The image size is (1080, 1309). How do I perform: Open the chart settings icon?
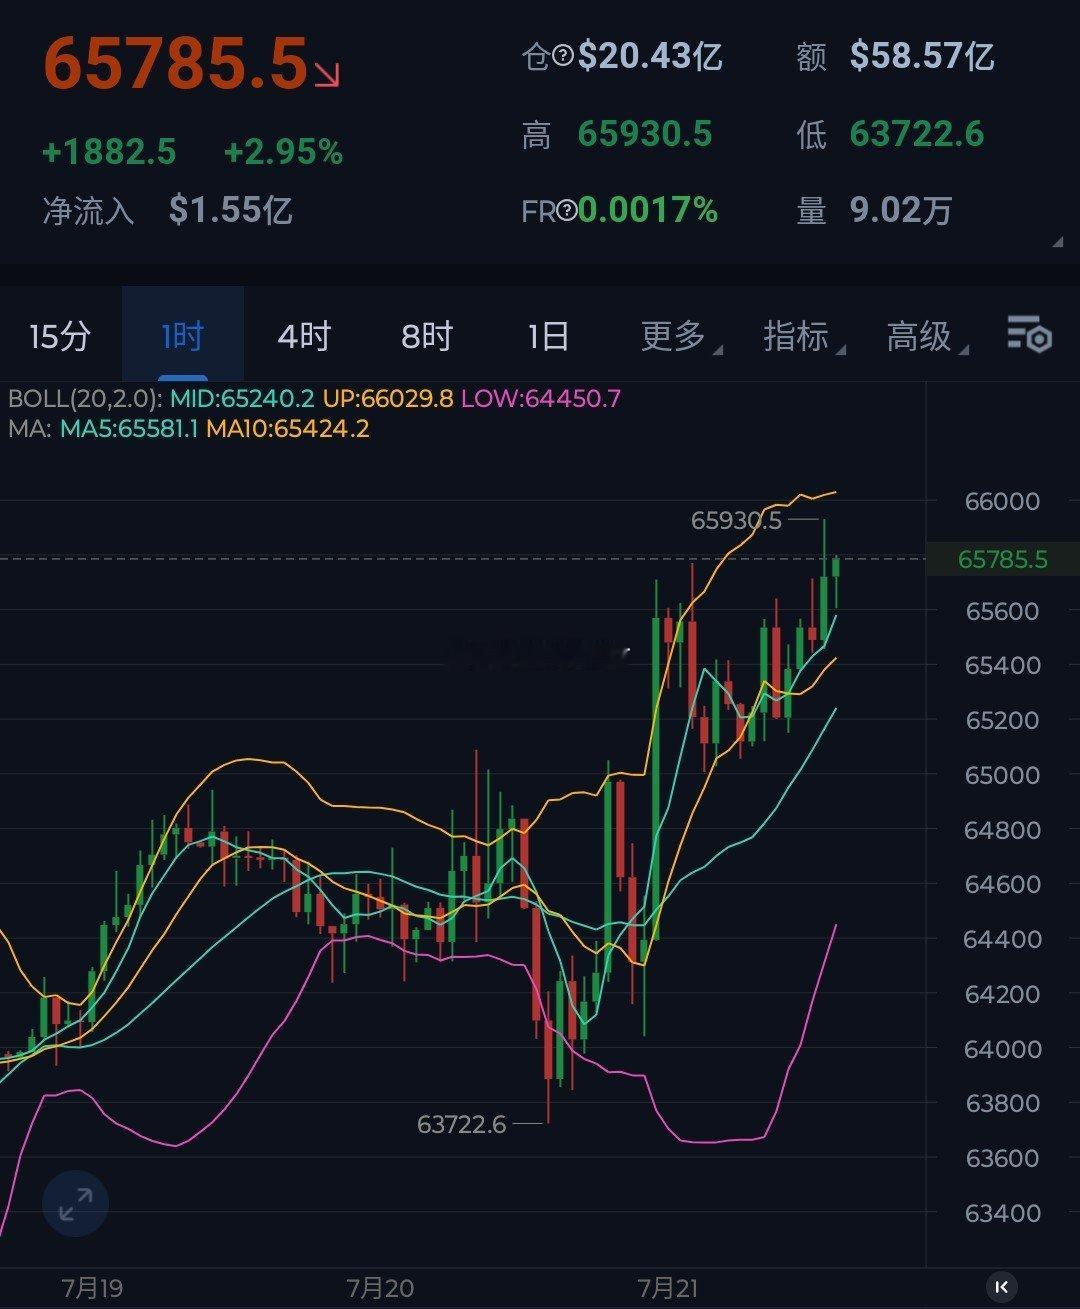1029,335
